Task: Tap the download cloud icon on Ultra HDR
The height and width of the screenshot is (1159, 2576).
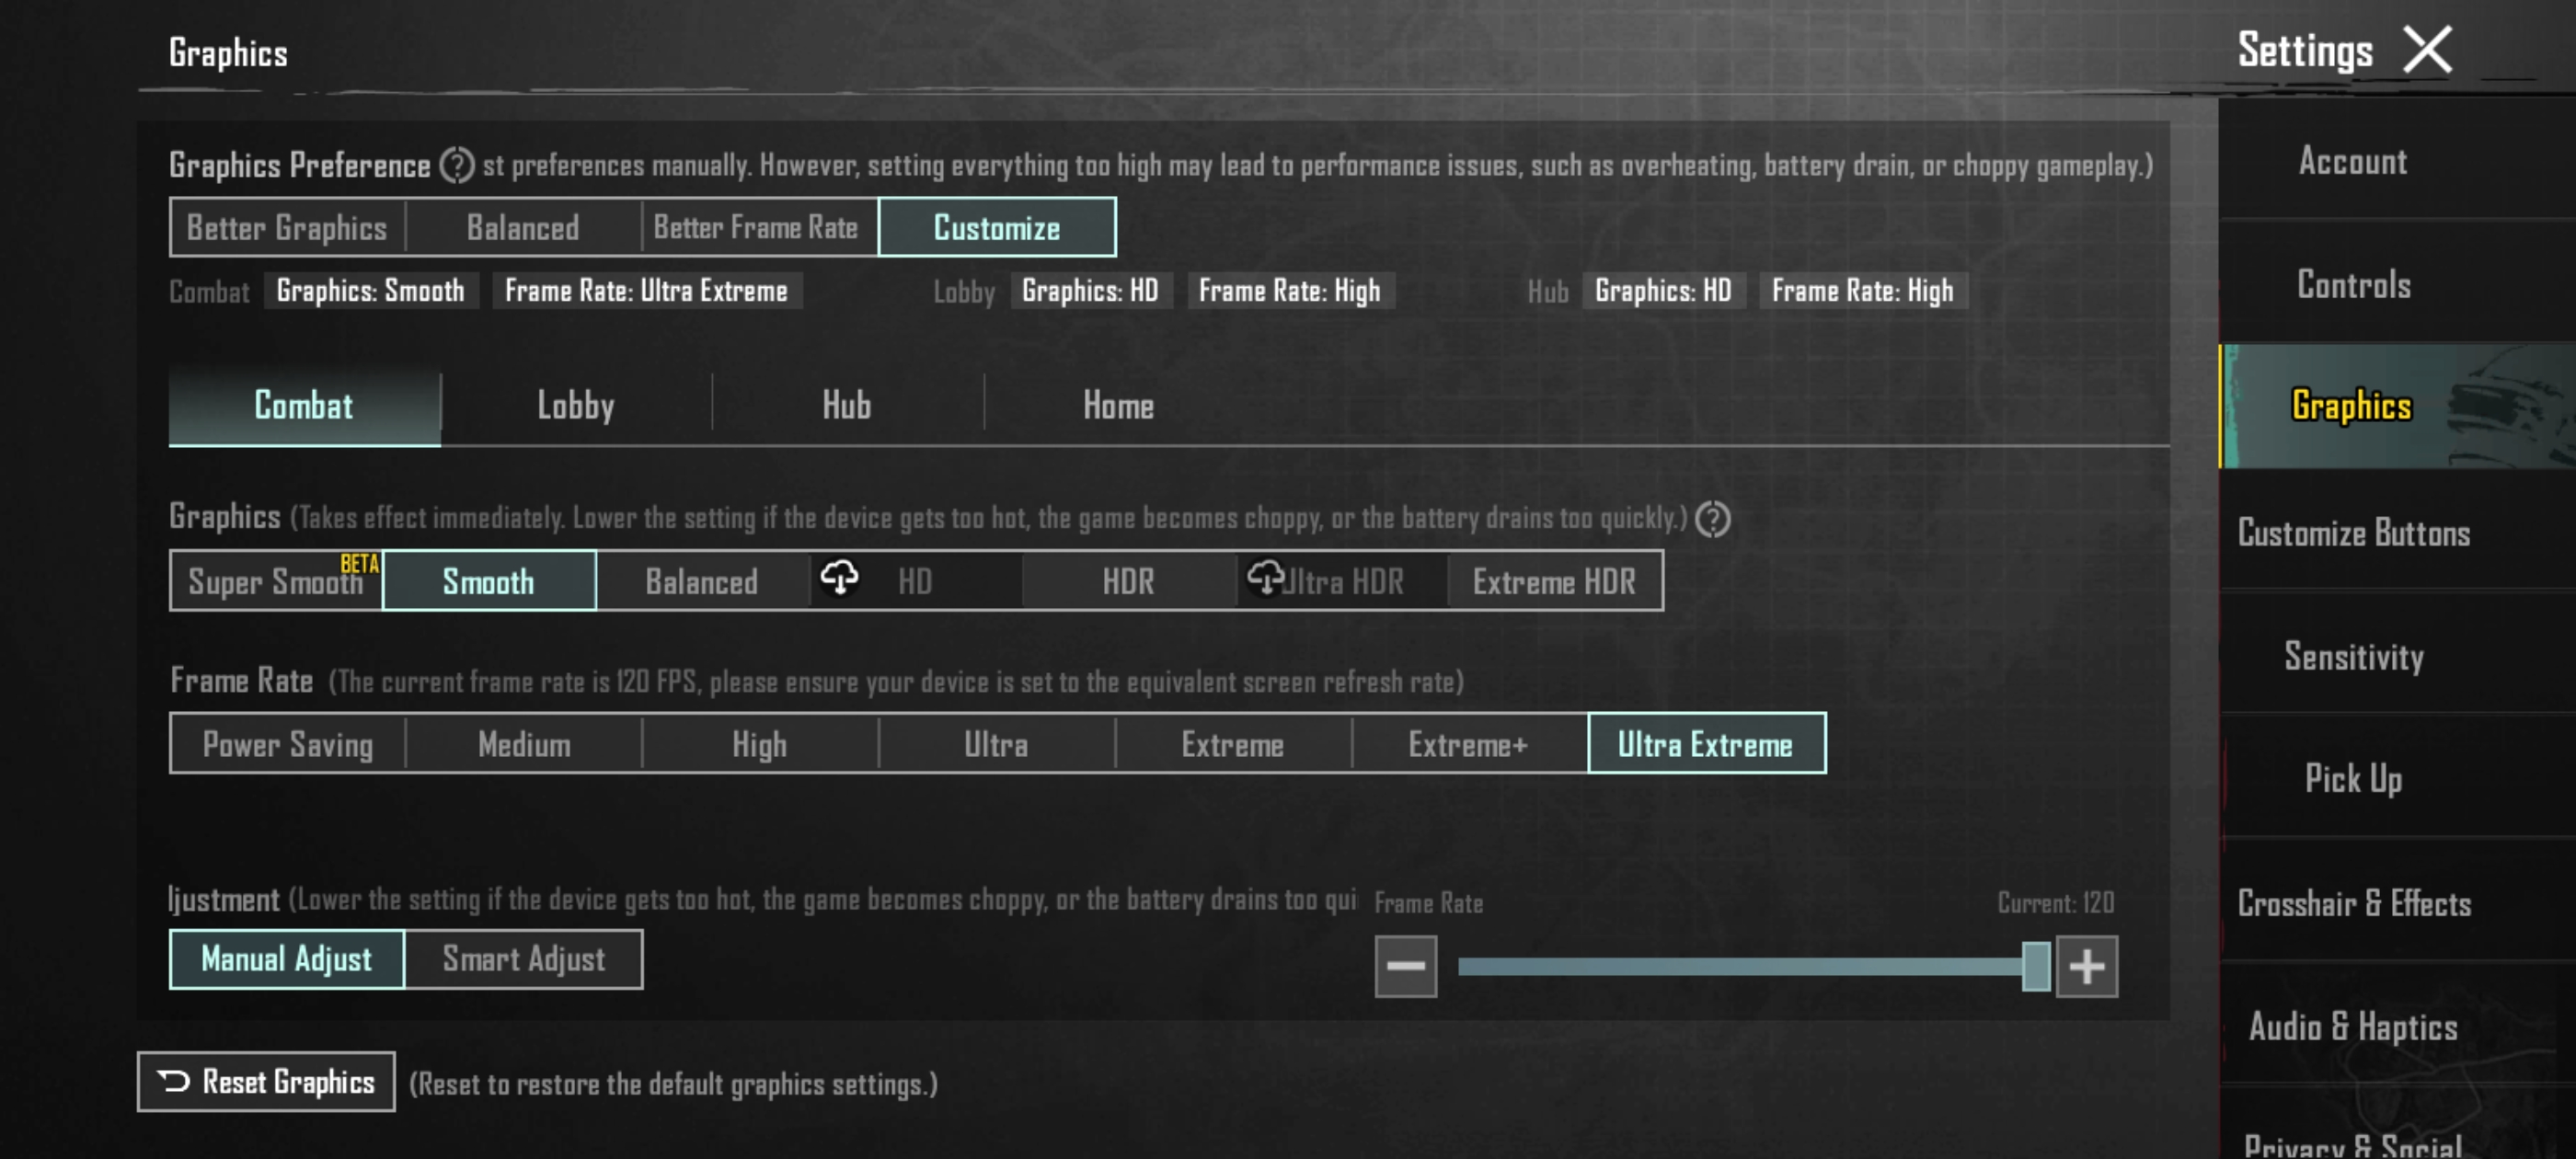Action: pos(1265,577)
